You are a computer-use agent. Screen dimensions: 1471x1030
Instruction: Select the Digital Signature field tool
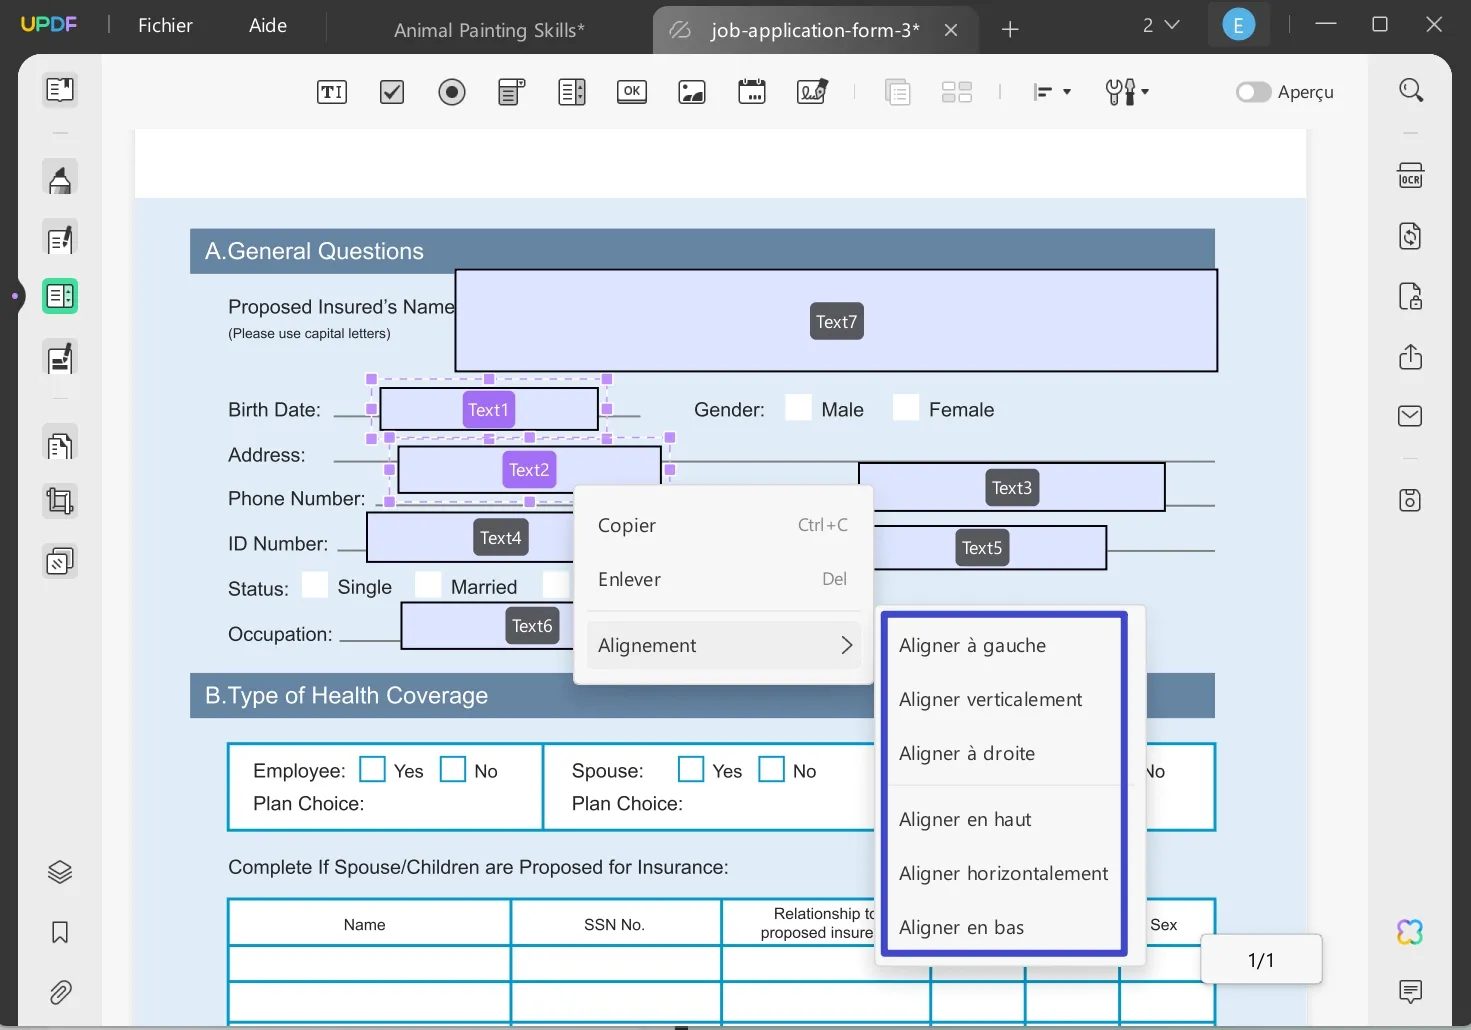click(x=812, y=92)
